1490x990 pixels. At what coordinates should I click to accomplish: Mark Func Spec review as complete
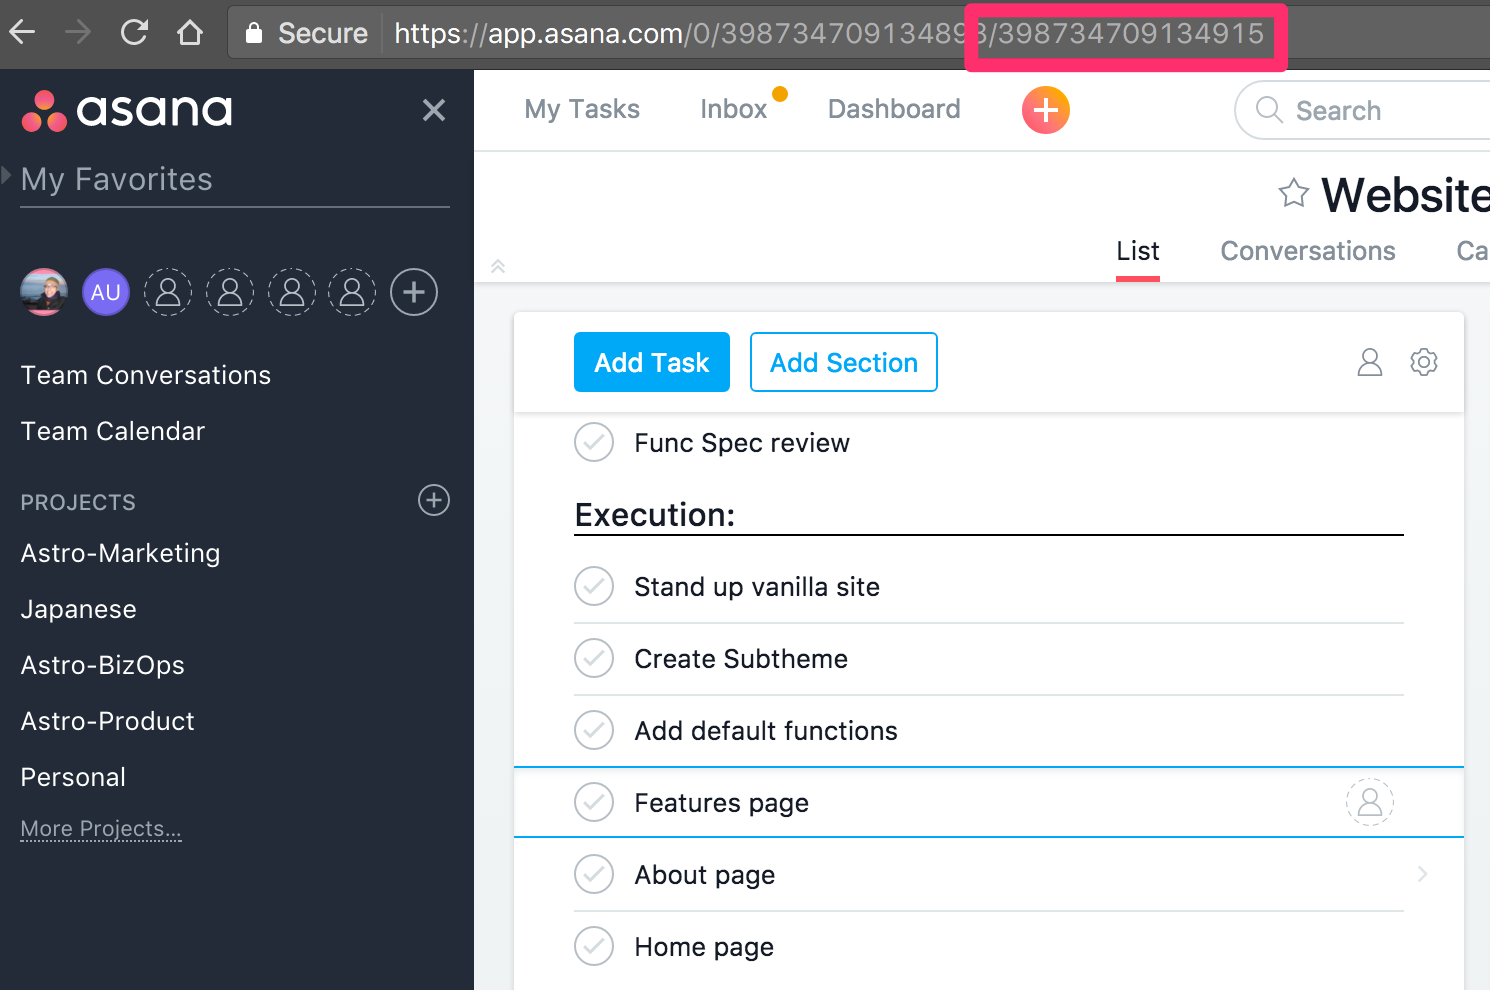point(593,442)
